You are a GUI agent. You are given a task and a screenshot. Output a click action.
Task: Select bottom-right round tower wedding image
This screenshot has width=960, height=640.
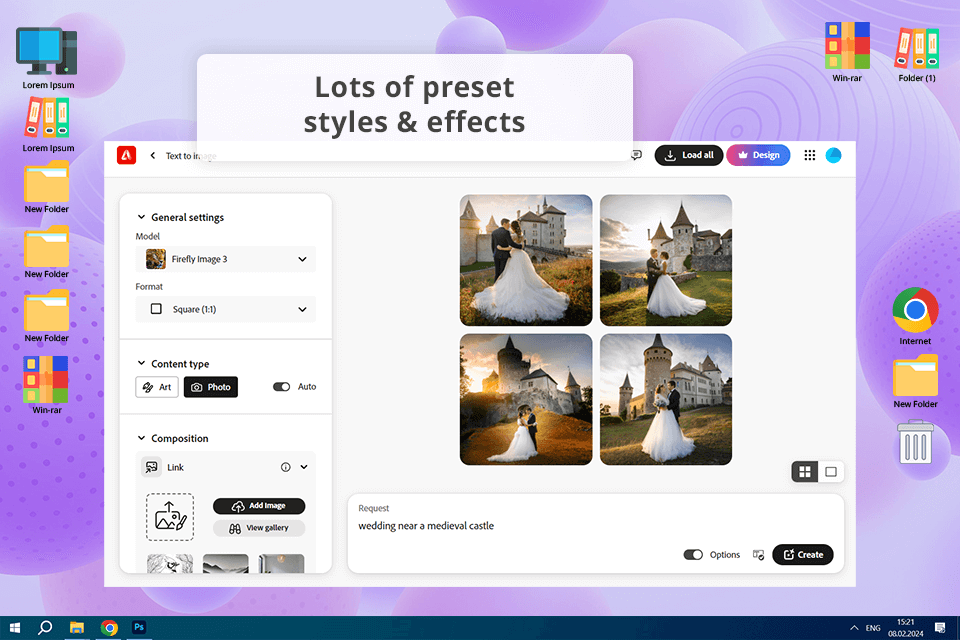coord(666,399)
